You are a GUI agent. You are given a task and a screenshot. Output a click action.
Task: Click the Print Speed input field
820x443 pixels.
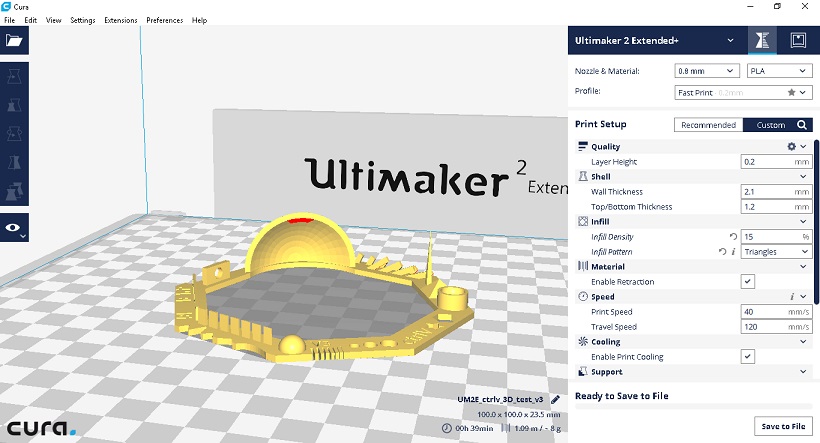(x=777, y=312)
